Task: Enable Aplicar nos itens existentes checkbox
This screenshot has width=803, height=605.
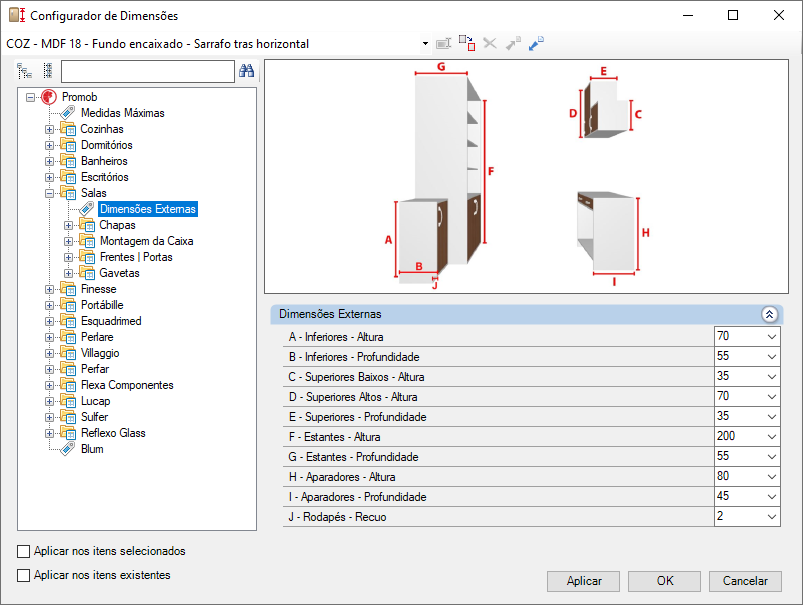Action: click(x=24, y=575)
